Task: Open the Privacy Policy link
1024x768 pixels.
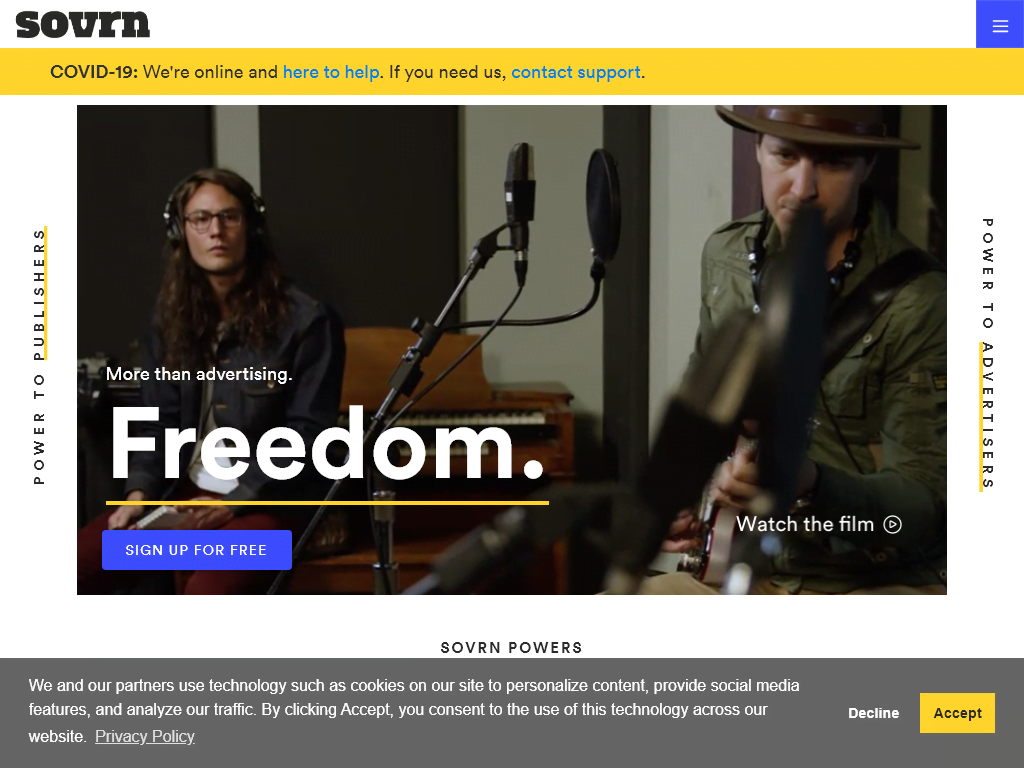Action: (x=145, y=736)
